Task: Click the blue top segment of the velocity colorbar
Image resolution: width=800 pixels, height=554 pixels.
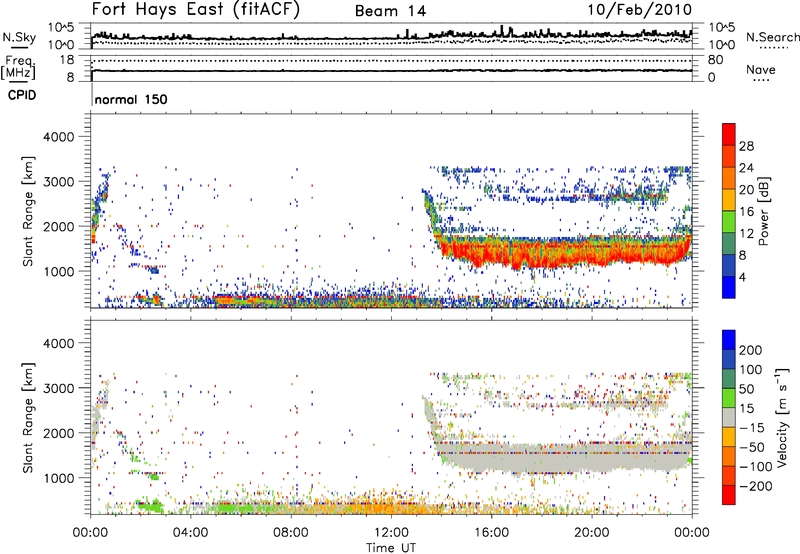Action: point(729,340)
